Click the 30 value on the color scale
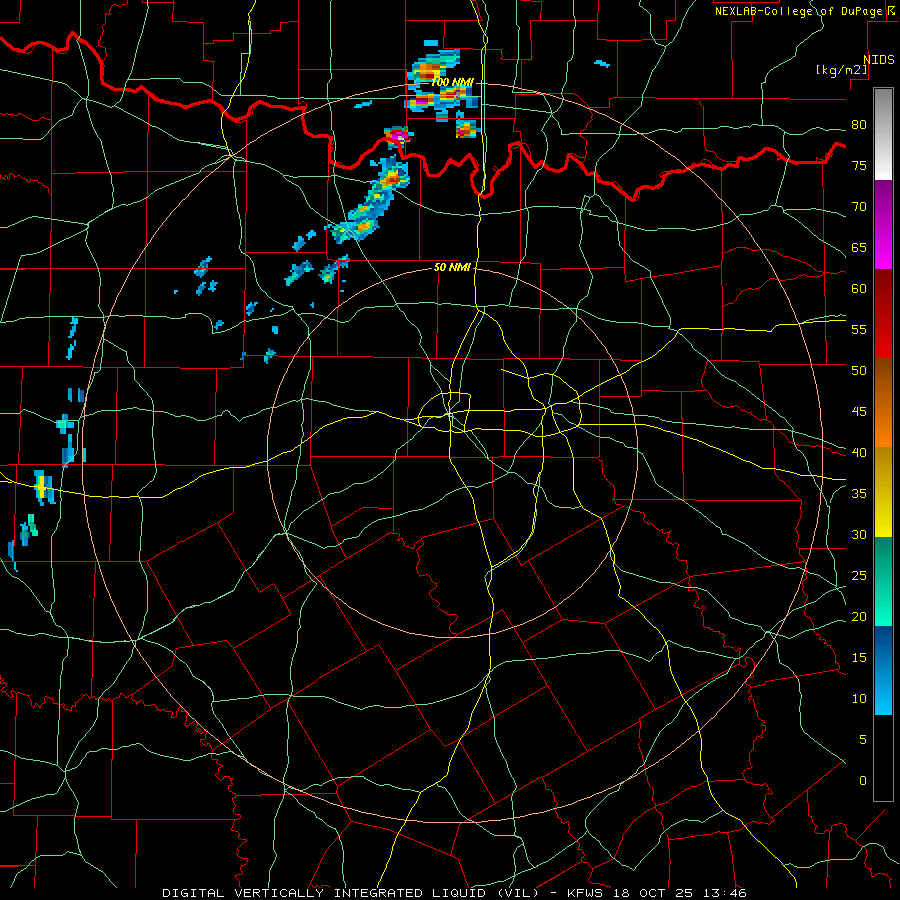 (859, 534)
